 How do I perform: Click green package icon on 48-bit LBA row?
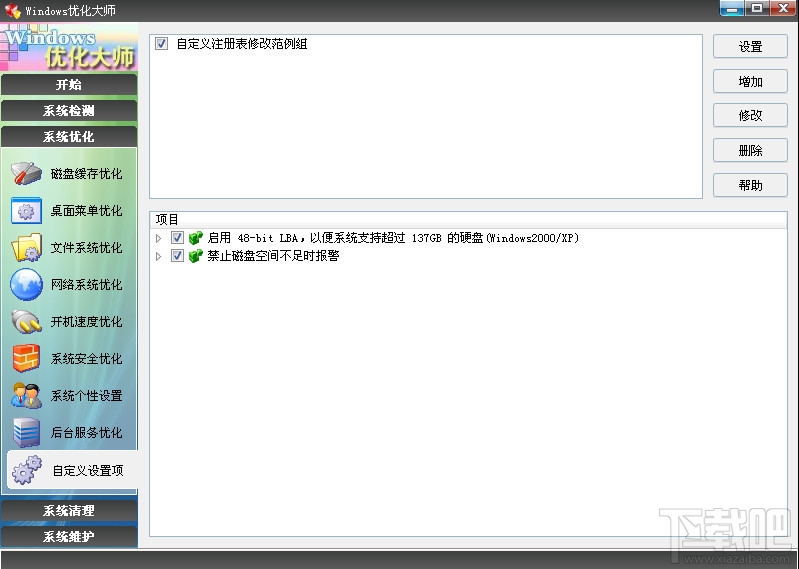196,238
